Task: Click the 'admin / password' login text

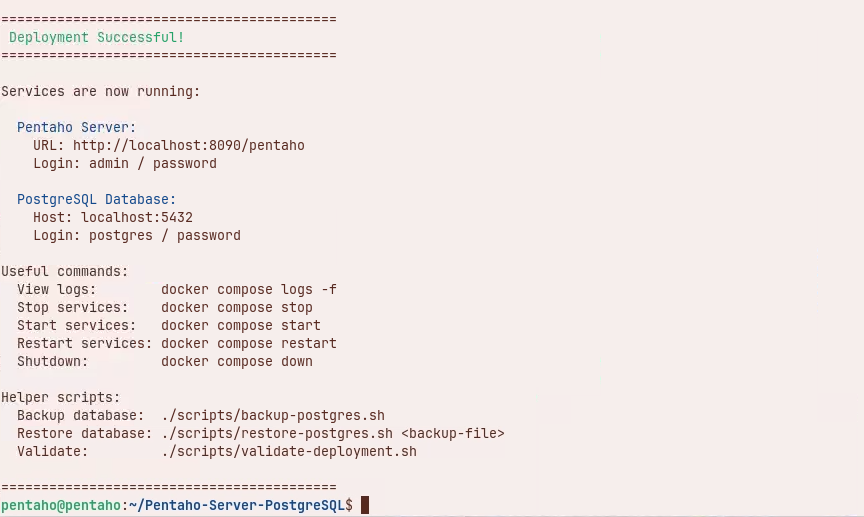Action: coord(152,164)
